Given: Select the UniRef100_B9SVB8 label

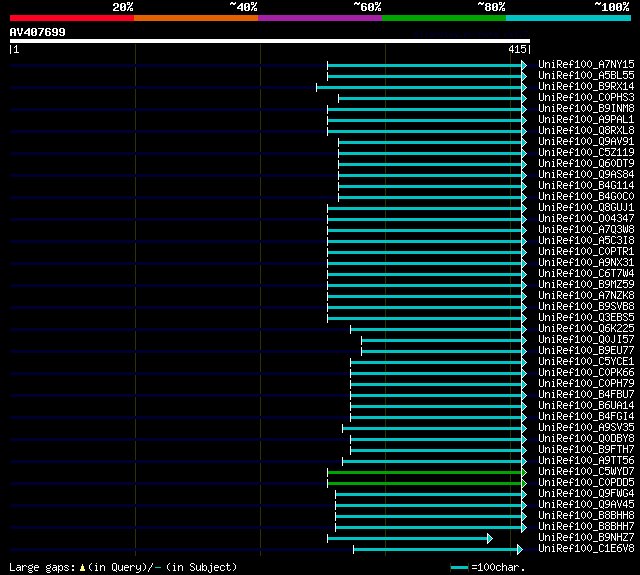Looking at the screenshot, I should [586, 307].
